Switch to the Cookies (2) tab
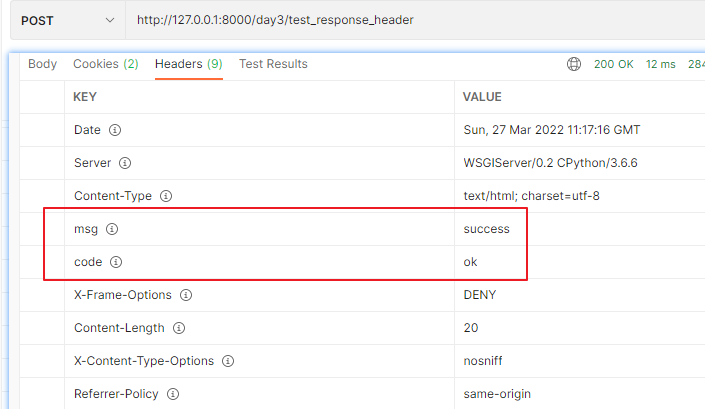Image resolution: width=705 pixels, height=409 pixels. (x=106, y=64)
